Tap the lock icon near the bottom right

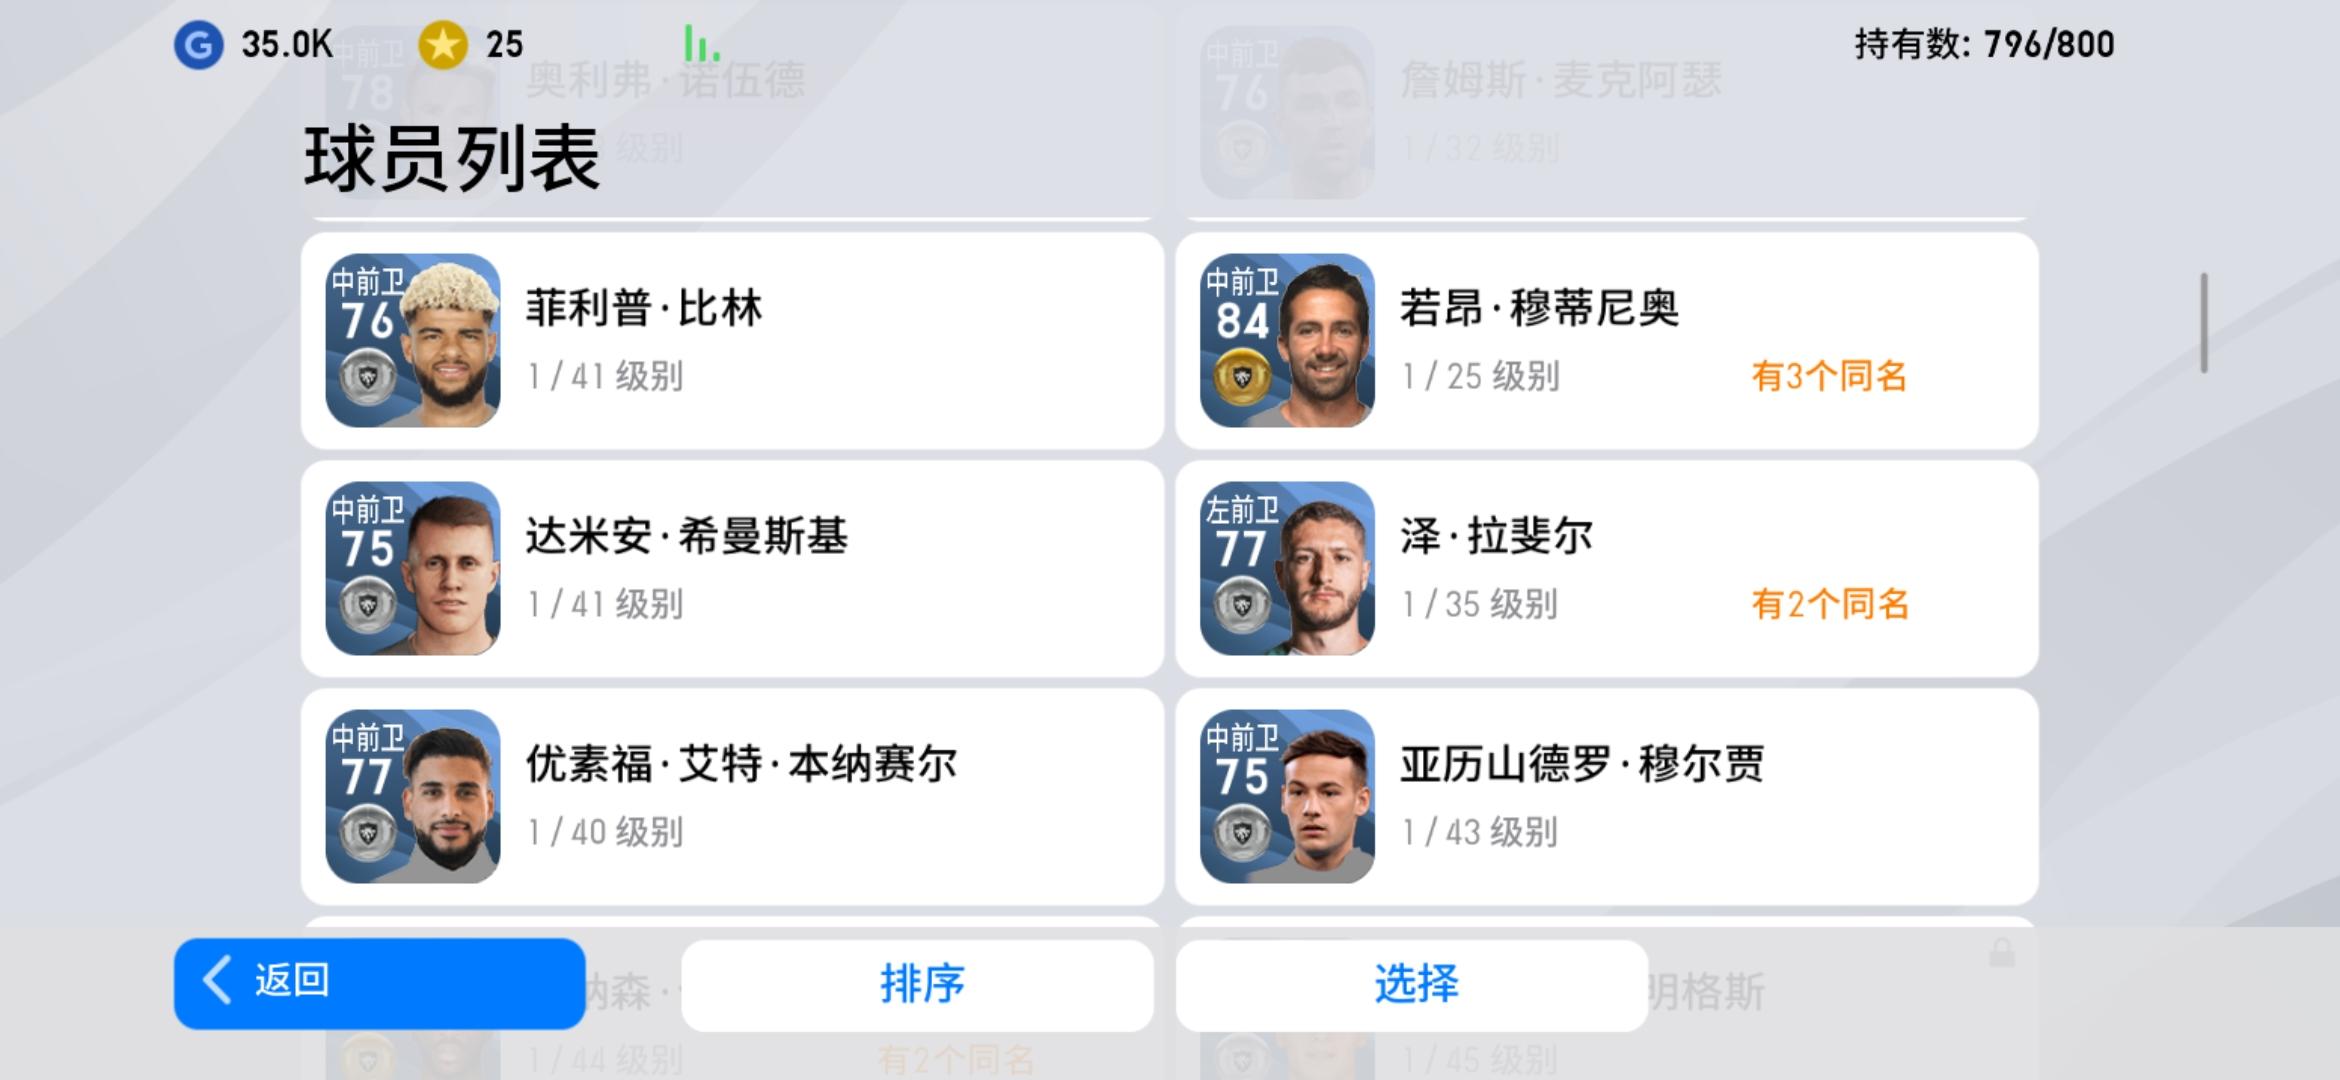[2002, 952]
